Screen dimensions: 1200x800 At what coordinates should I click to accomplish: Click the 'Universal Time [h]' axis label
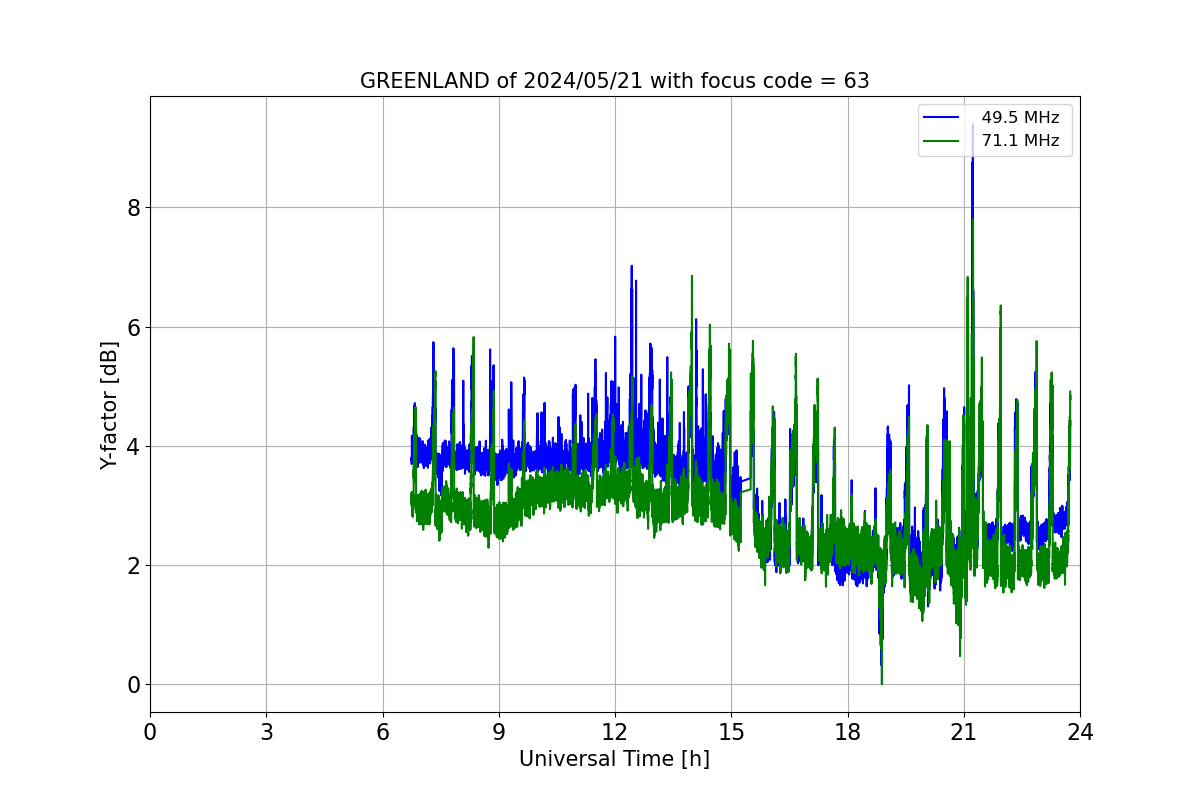coord(614,759)
